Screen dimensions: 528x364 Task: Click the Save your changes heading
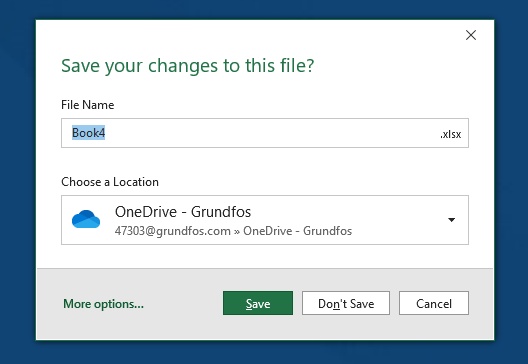188,66
